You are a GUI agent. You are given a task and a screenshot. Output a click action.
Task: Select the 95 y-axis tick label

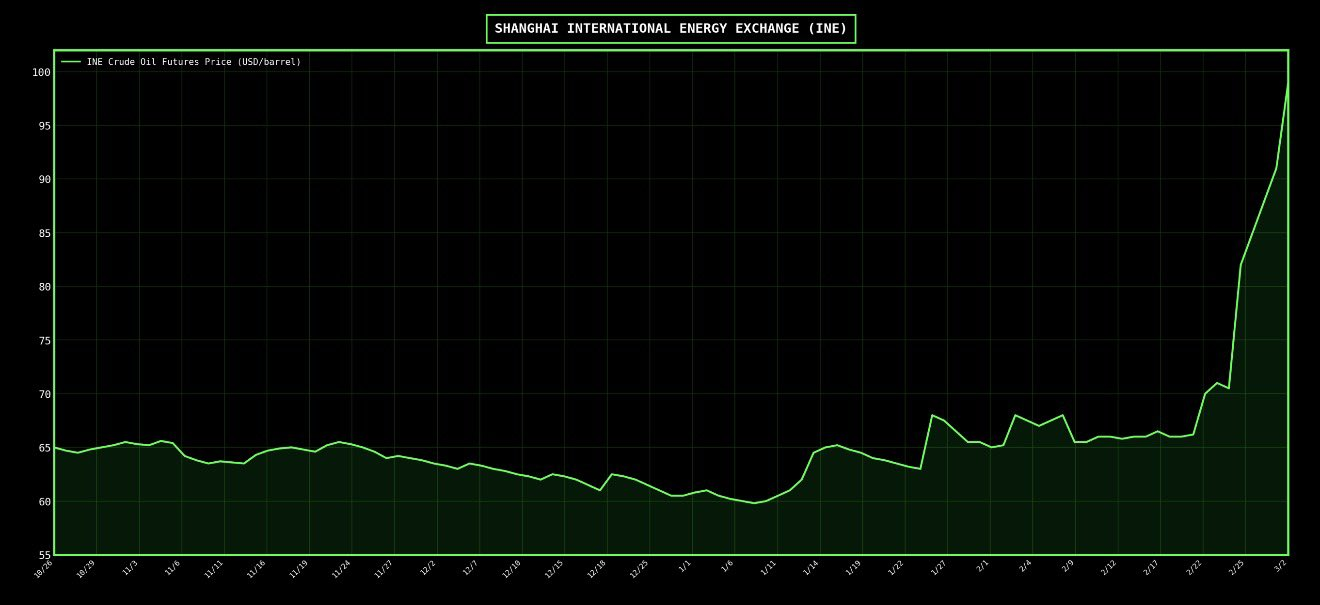tap(44, 126)
